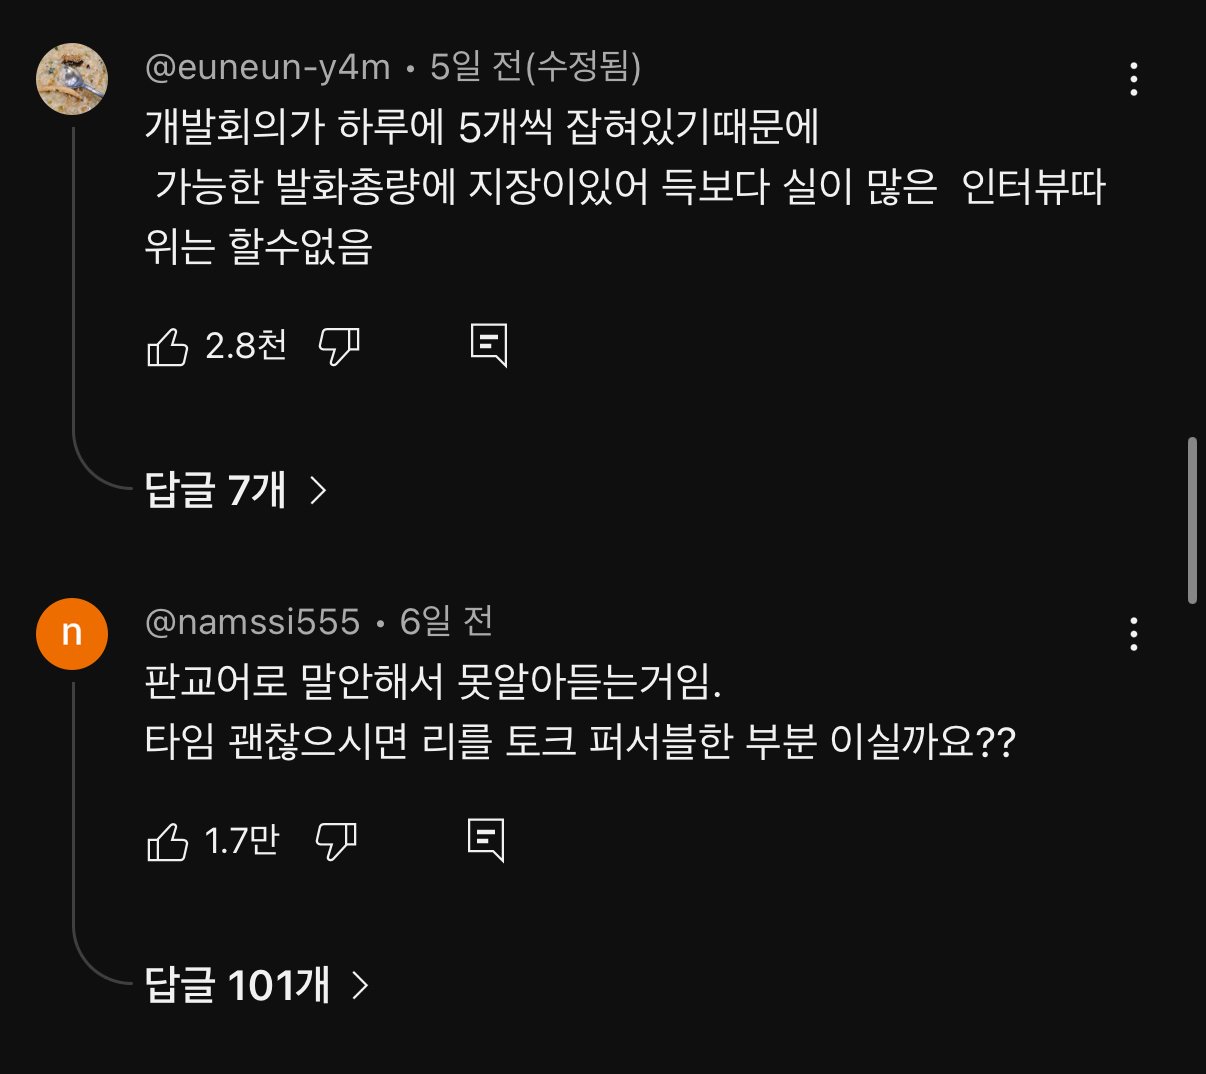1206x1074 pixels.
Task: Click the chevron next to 답글 7개
Action: (318, 490)
